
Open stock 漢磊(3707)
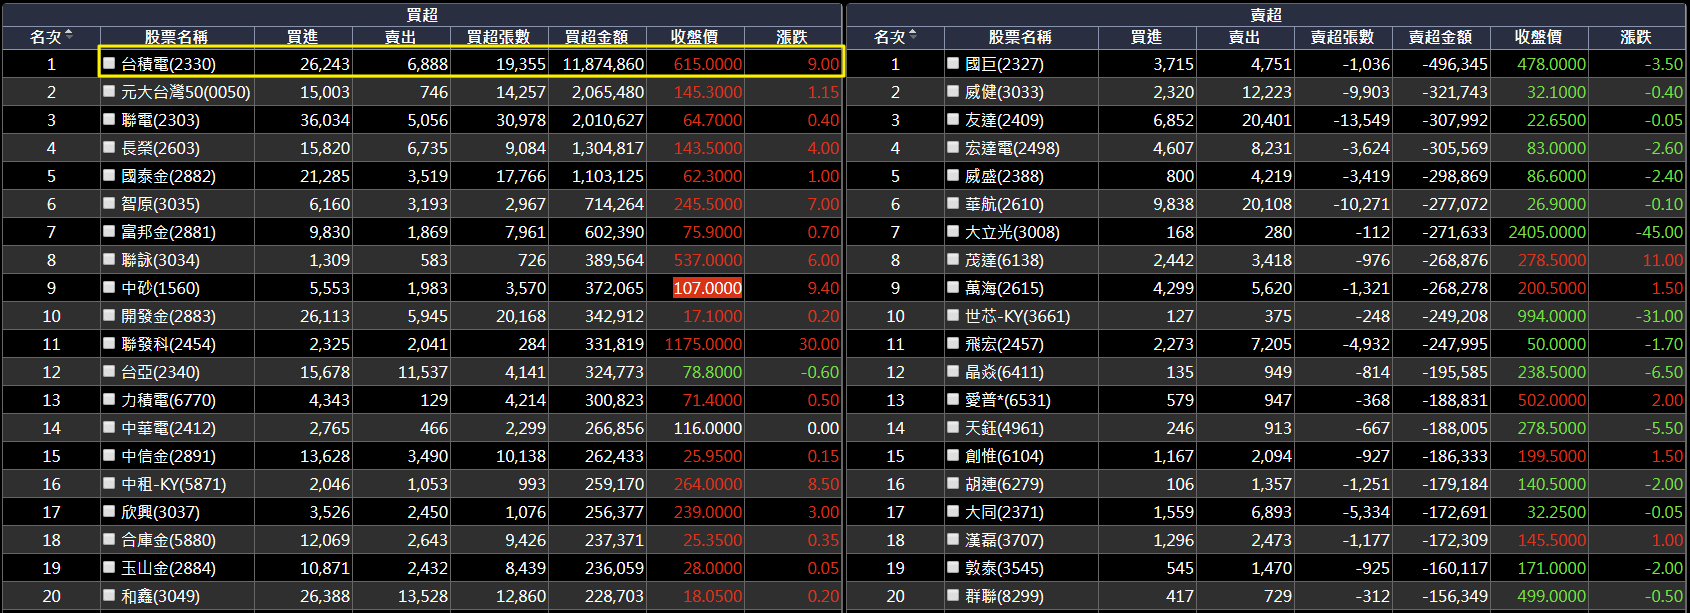click(x=1004, y=540)
